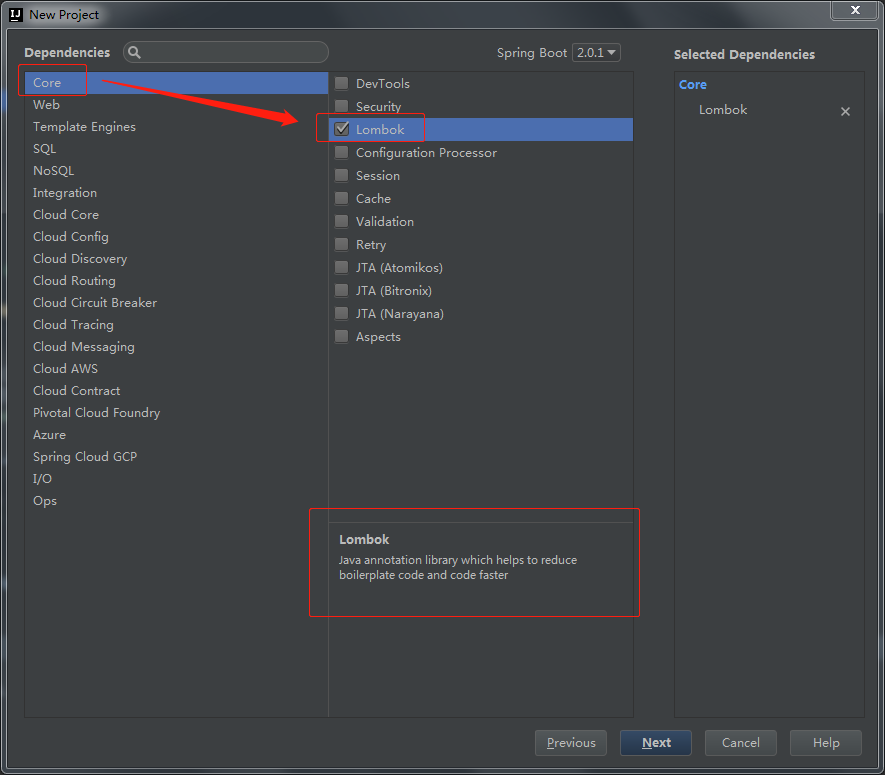
Task: Select the Cloud Tracing category
Action: 176,325
